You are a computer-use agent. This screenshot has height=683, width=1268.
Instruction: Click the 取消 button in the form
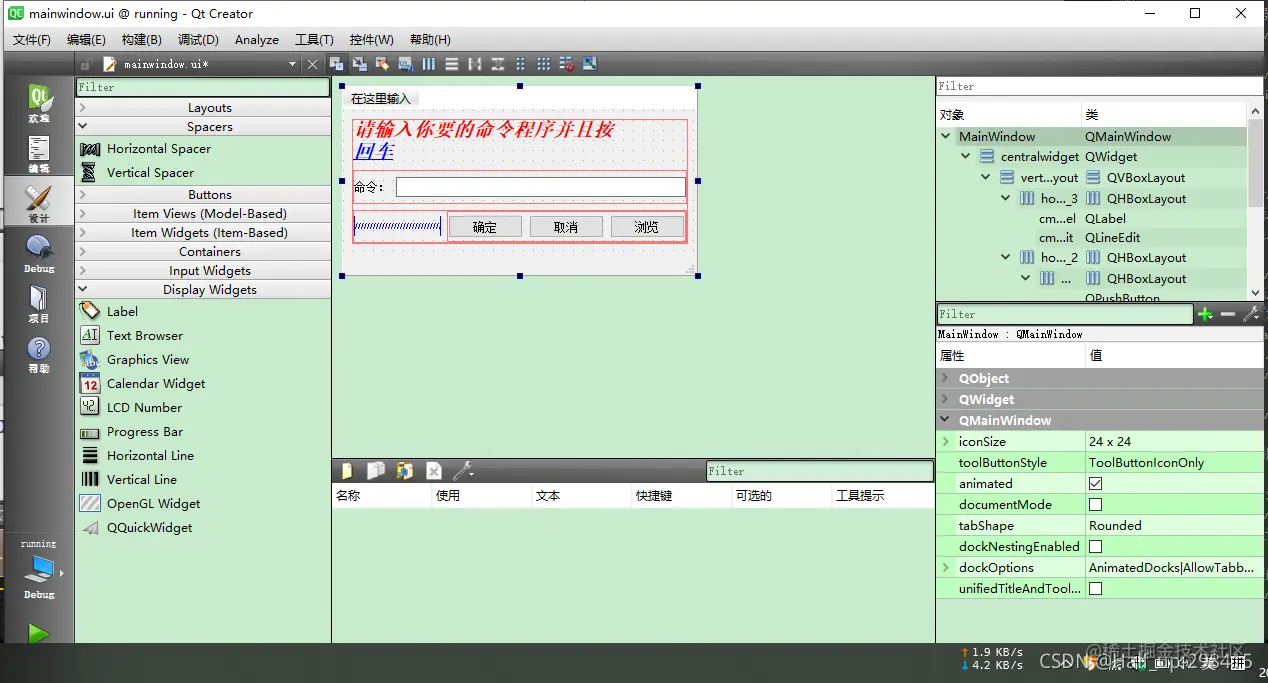coord(566,227)
